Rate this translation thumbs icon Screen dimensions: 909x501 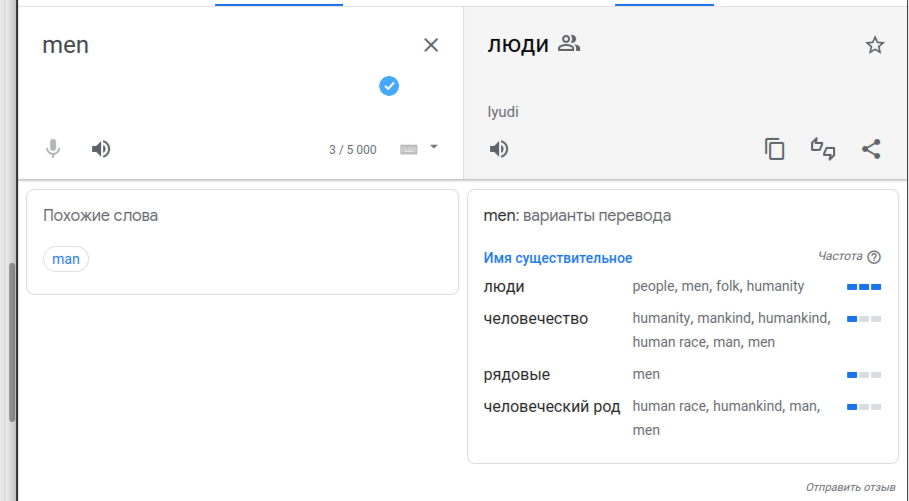pyautogui.click(x=823, y=149)
